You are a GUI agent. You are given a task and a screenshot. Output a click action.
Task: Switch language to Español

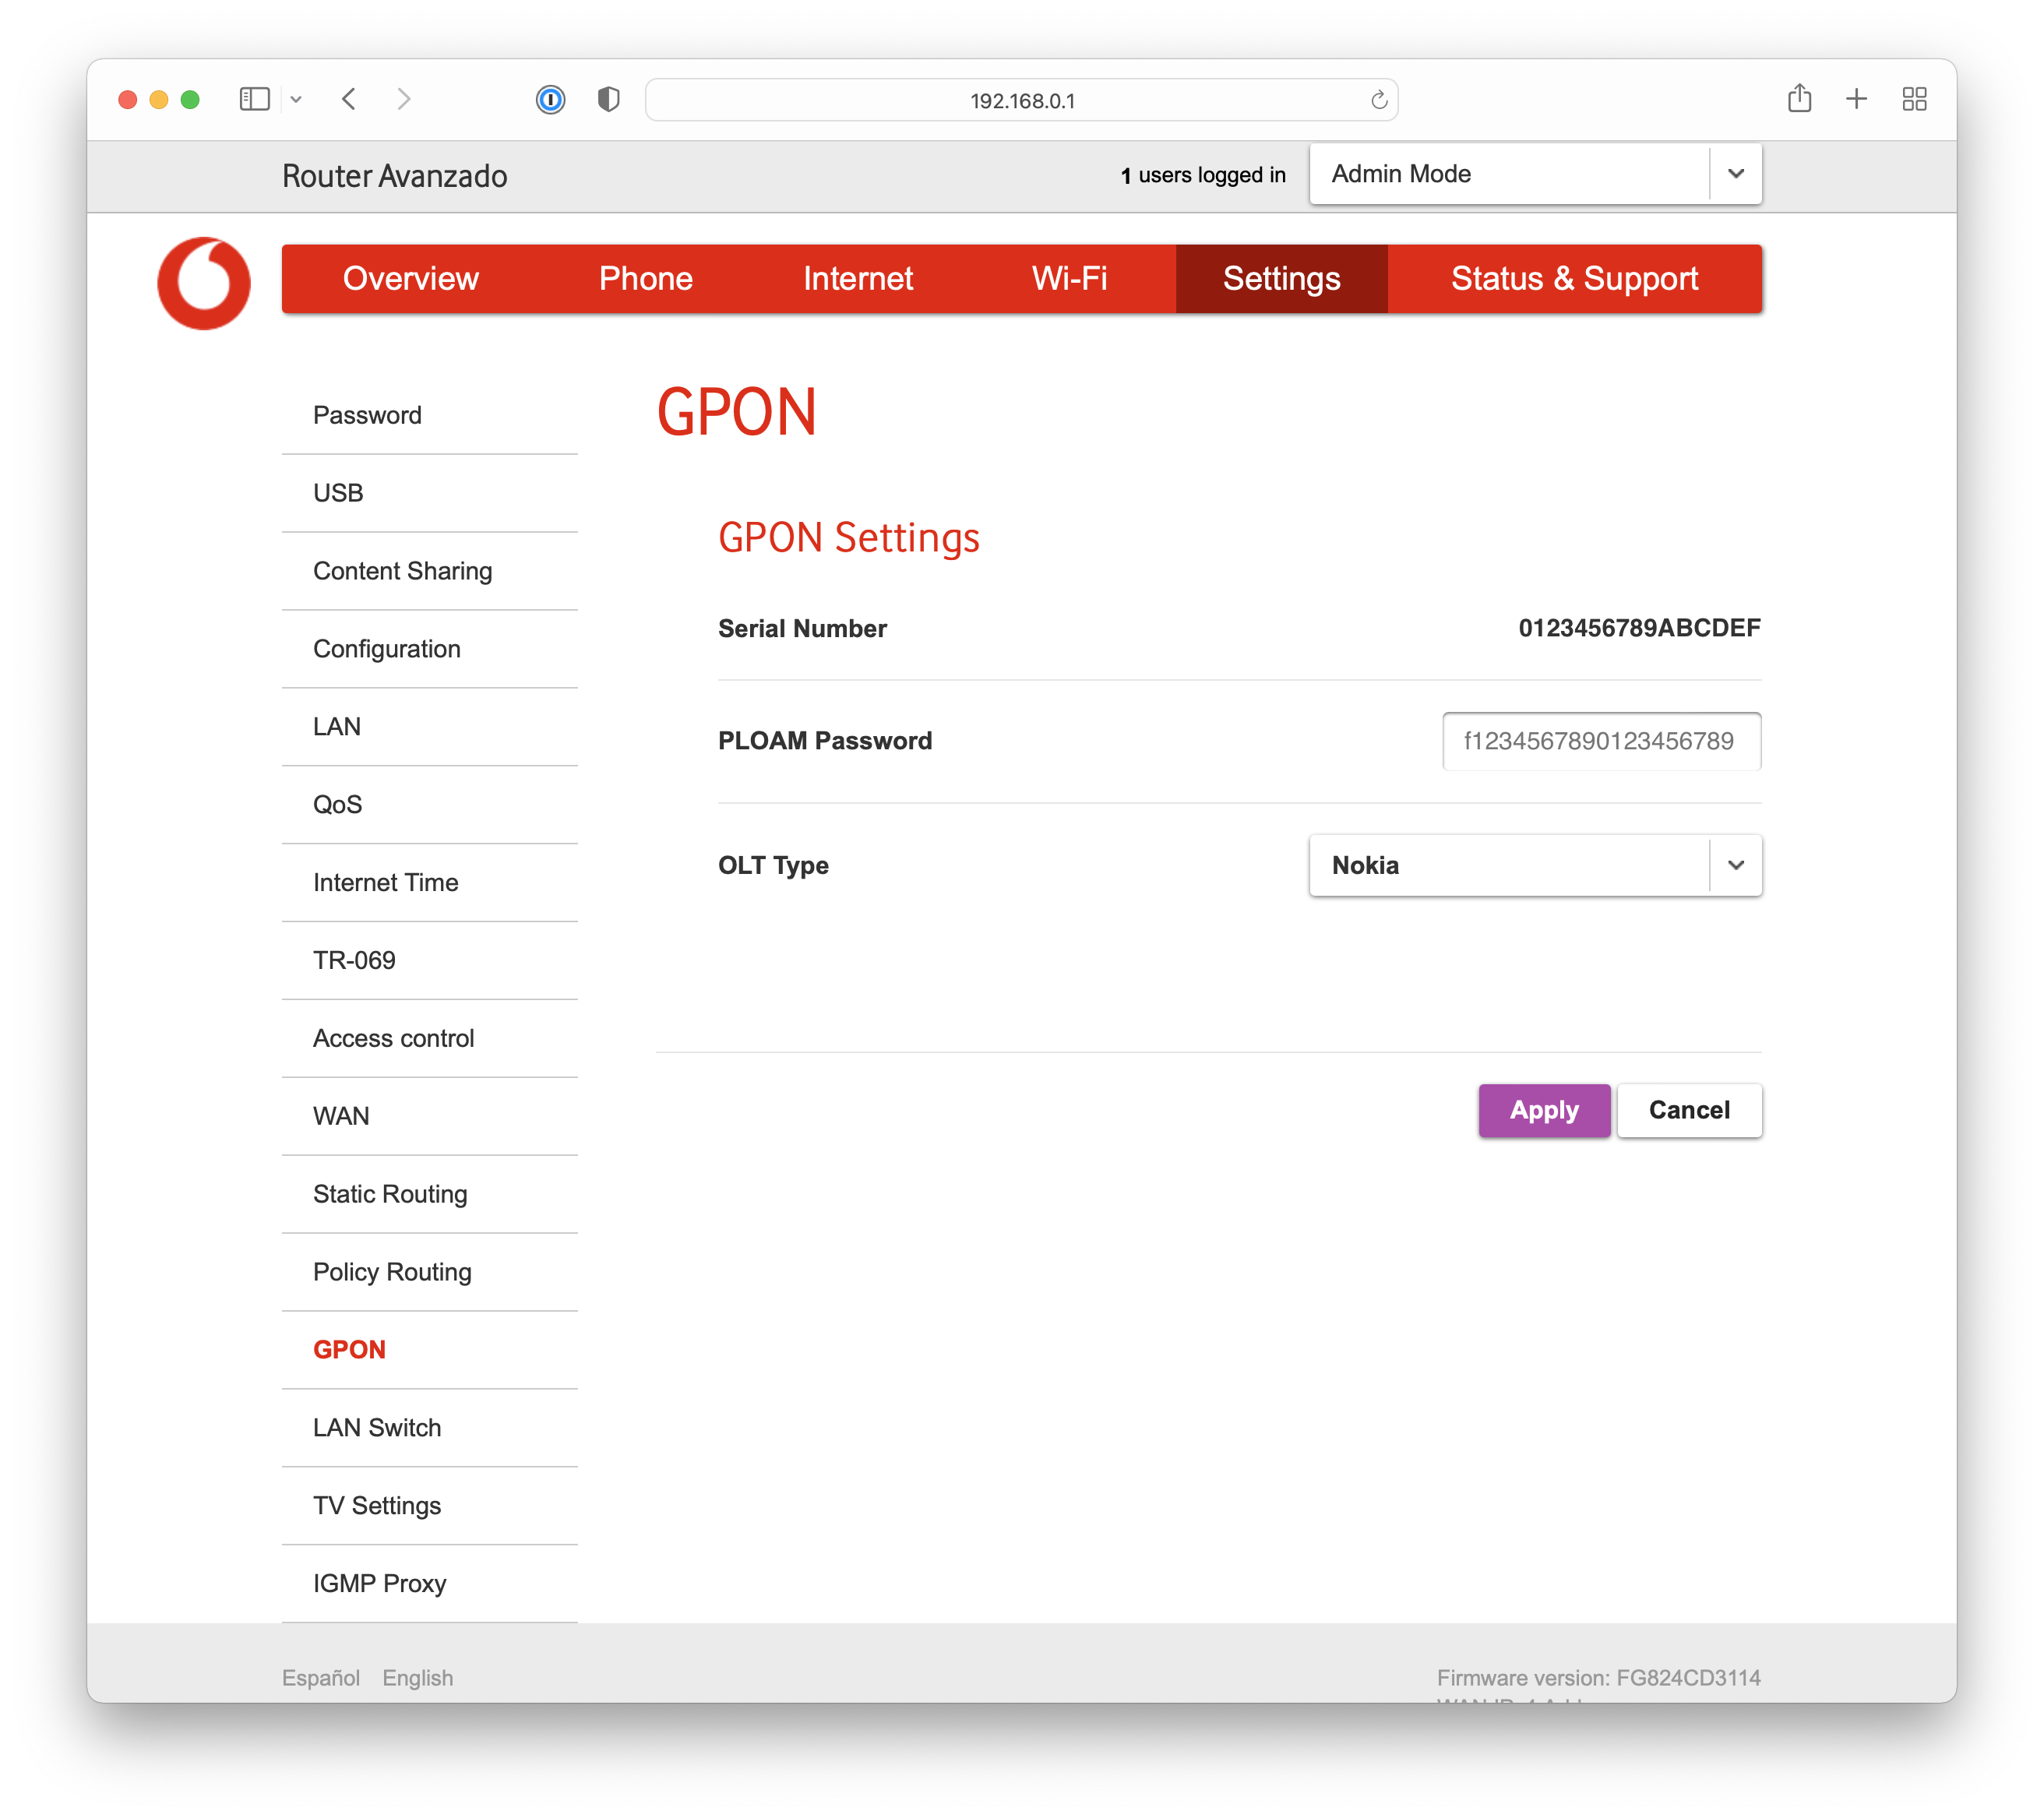[320, 1678]
